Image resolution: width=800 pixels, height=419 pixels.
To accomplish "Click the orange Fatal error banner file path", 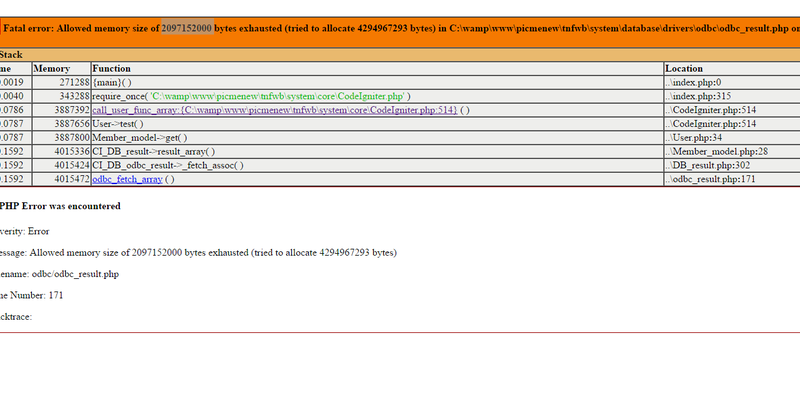I will point(618,28).
